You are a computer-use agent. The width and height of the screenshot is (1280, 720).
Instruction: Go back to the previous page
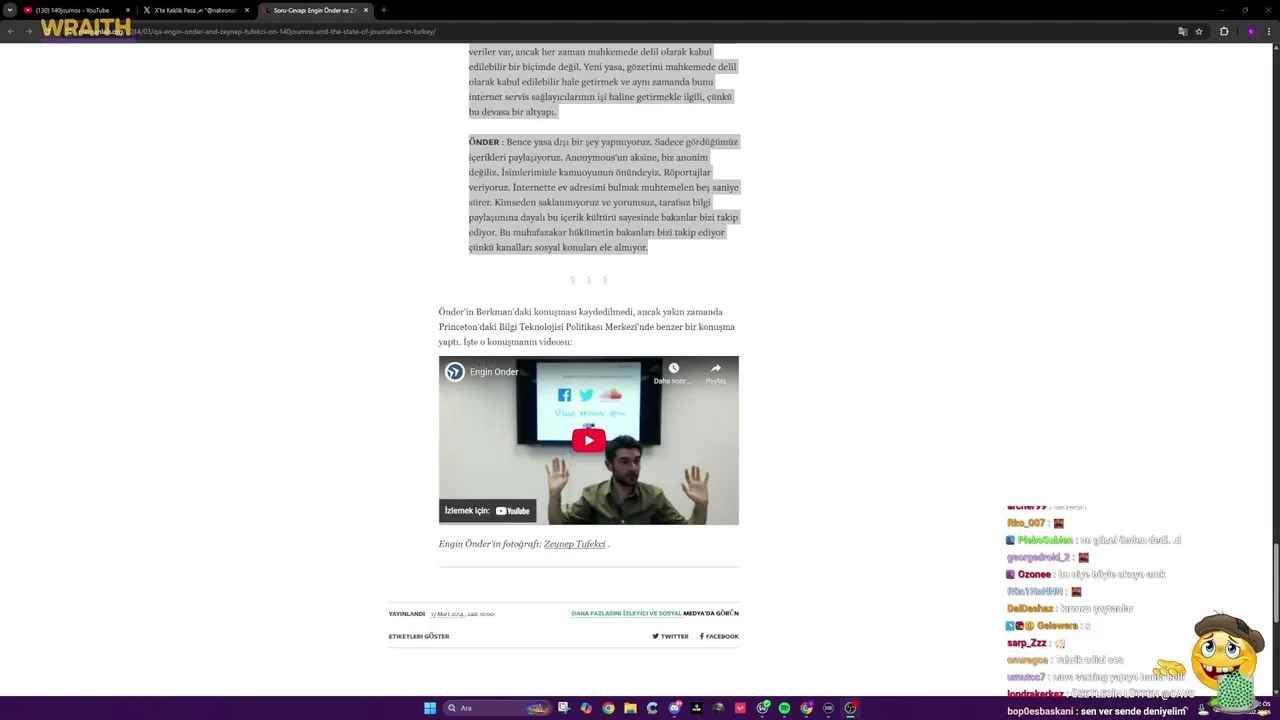(10, 31)
